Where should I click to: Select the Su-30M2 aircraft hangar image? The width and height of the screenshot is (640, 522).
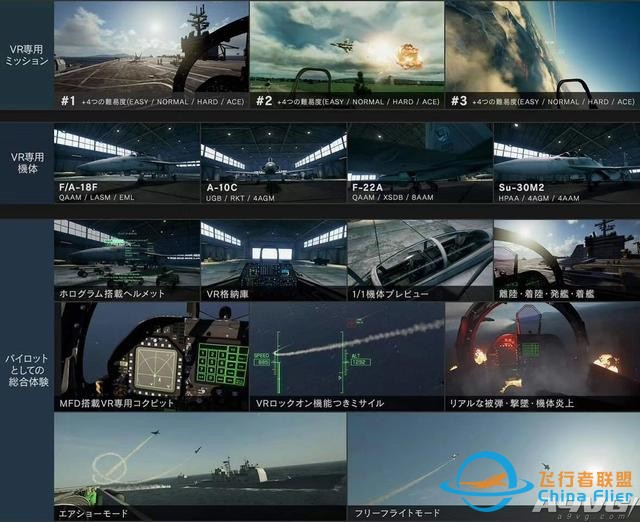[567, 163]
